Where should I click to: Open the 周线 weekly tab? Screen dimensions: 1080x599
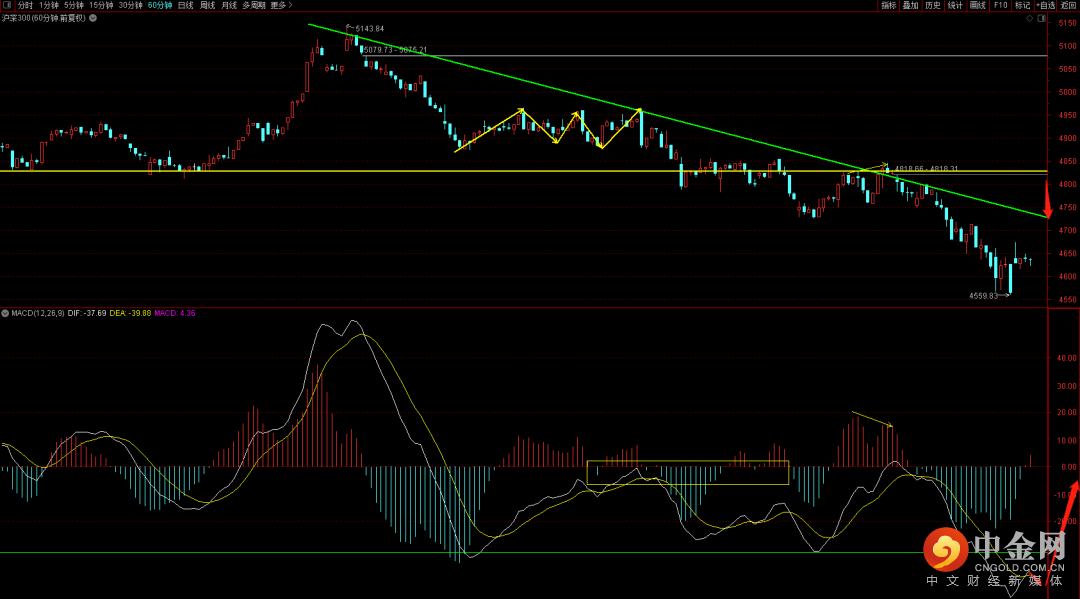coord(207,5)
